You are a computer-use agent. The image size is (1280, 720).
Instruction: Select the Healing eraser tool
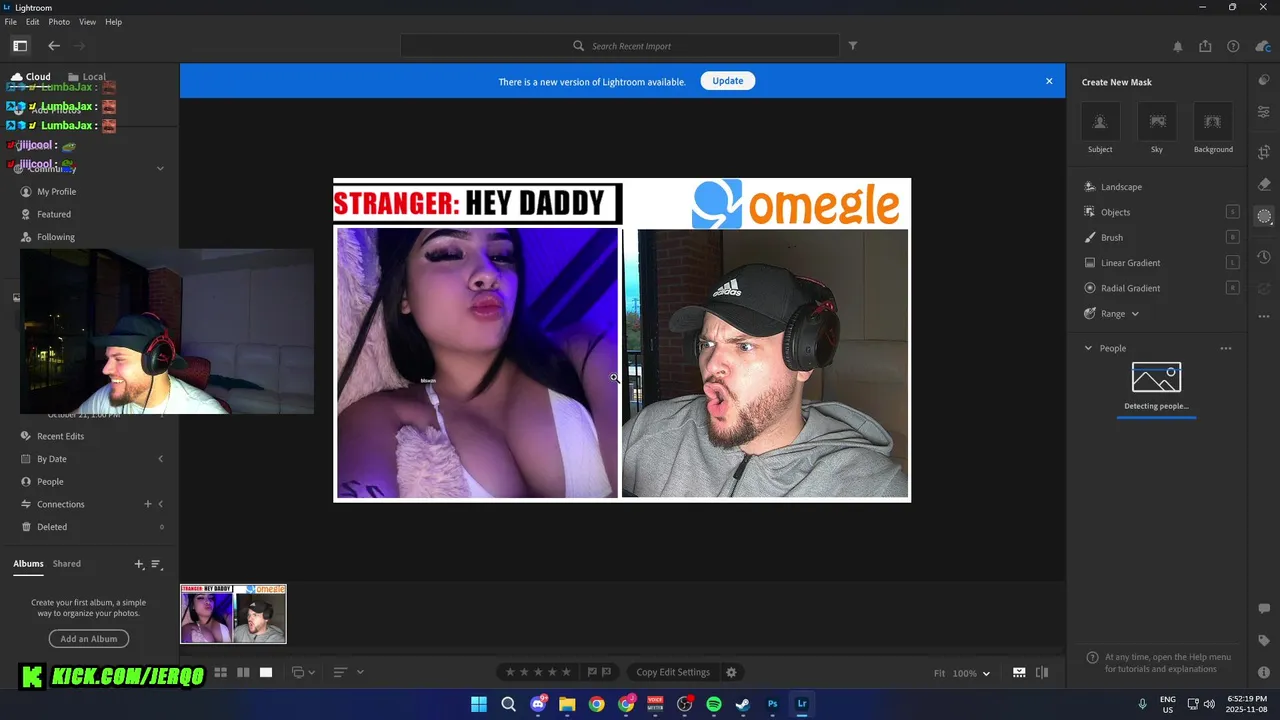[1264, 184]
